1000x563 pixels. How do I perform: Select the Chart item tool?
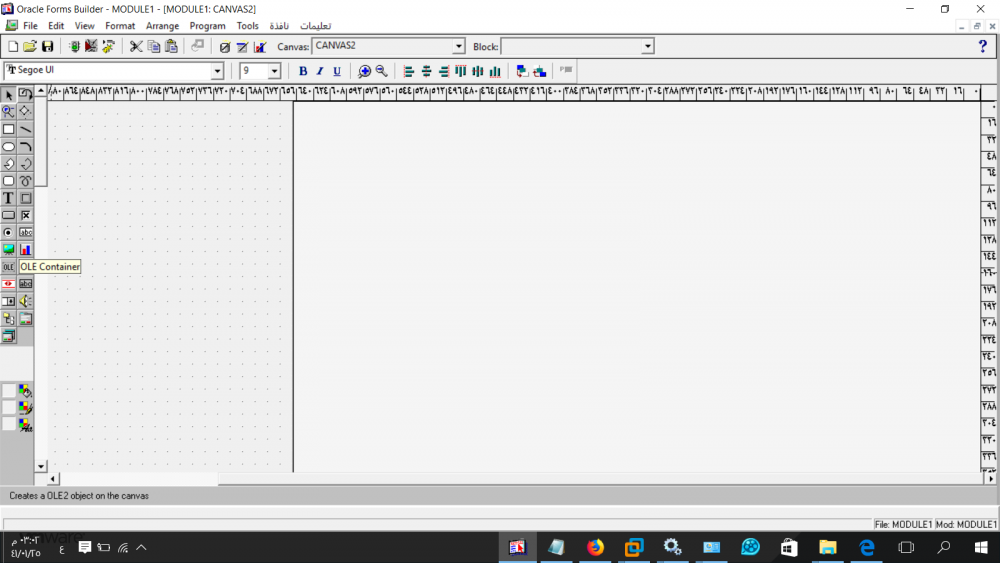pos(26,249)
